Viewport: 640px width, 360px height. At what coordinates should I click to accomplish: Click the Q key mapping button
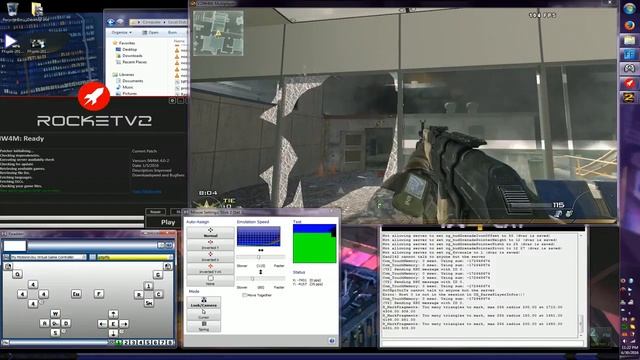[17, 274]
